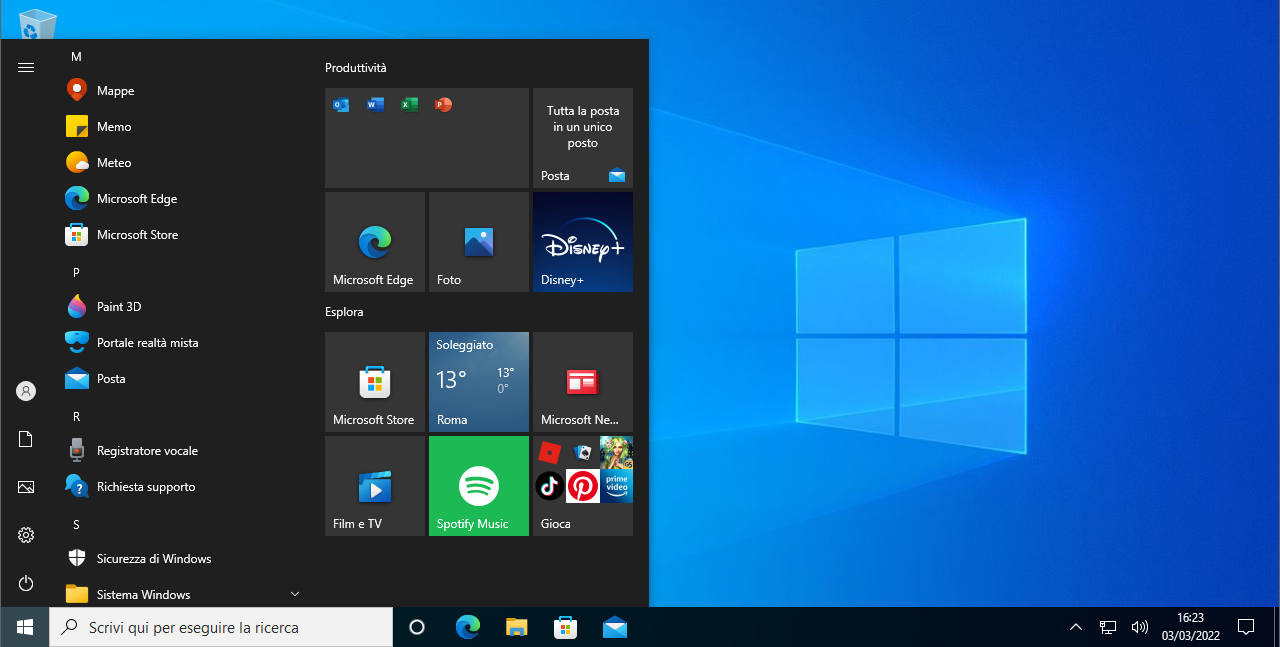Screen dimensions: 1280x647
Task: Open the Microsoft News tile
Action: pyautogui.click(x=583, y=382)
